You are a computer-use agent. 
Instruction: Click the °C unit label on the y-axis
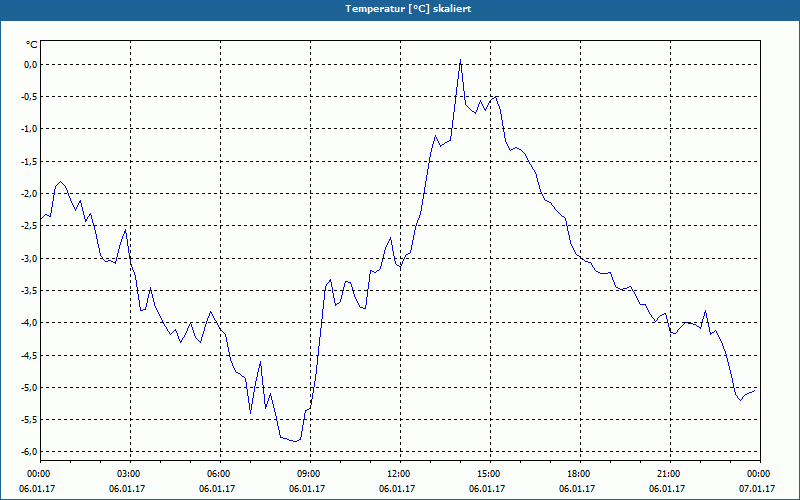click(32, 45)
